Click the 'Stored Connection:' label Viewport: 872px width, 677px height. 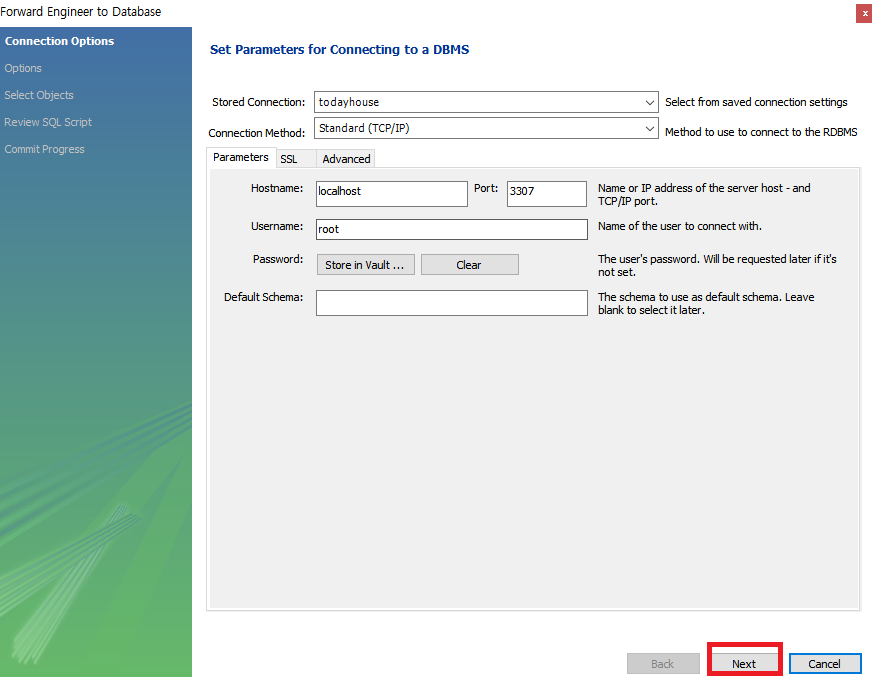coord(259,102)
